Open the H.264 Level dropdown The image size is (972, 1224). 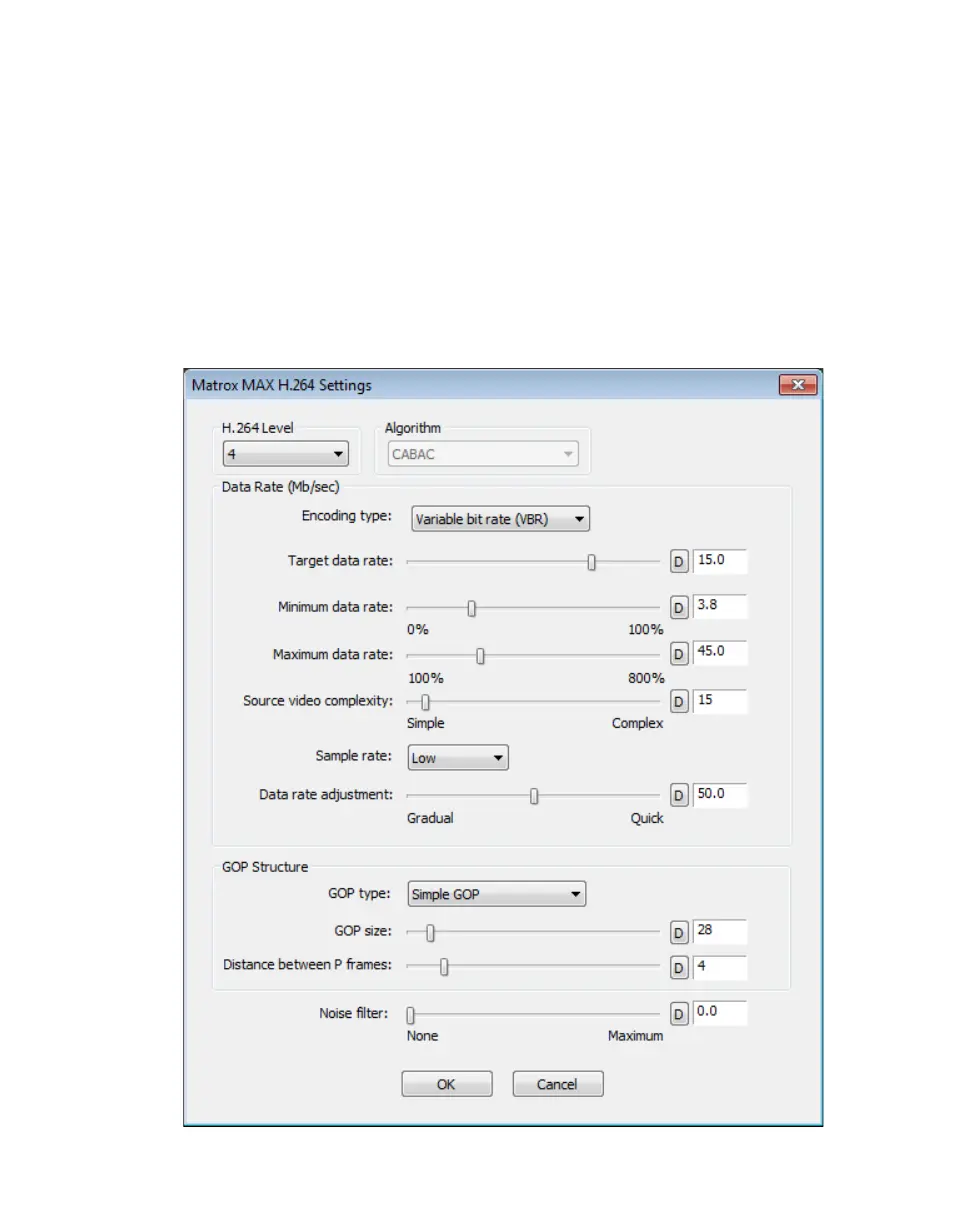pos(285,453)
